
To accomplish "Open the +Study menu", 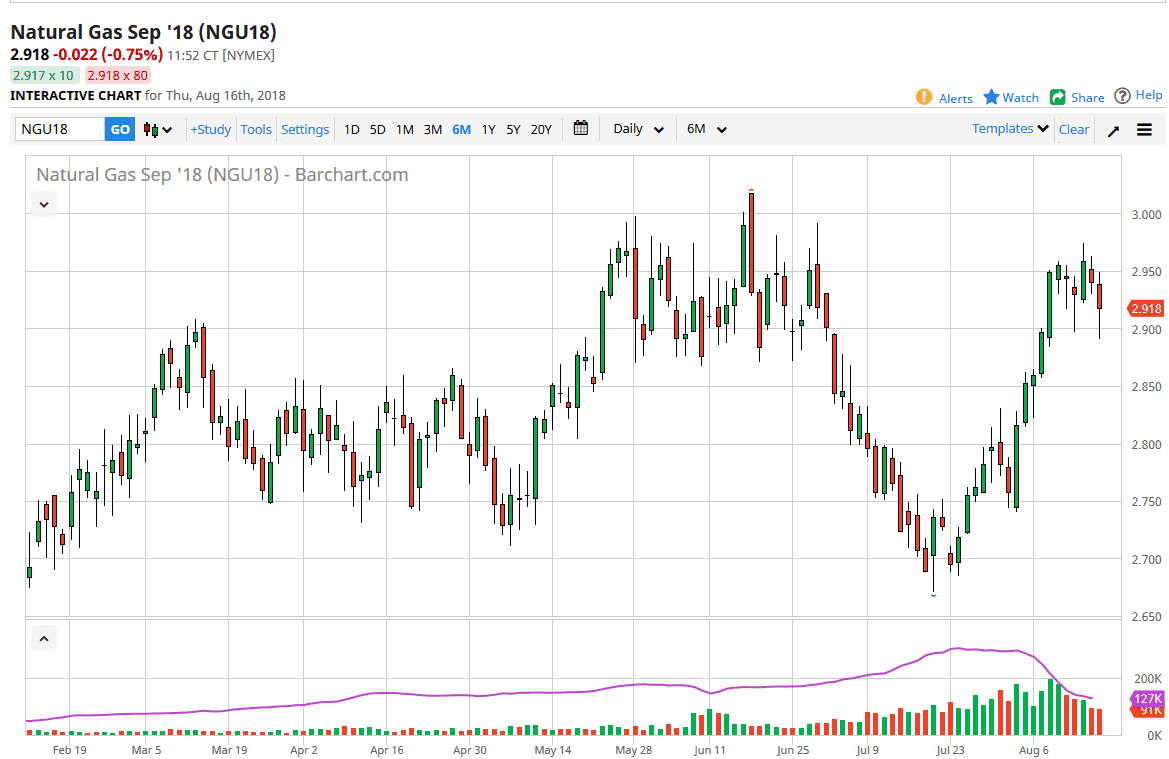I will pos(210,129).
